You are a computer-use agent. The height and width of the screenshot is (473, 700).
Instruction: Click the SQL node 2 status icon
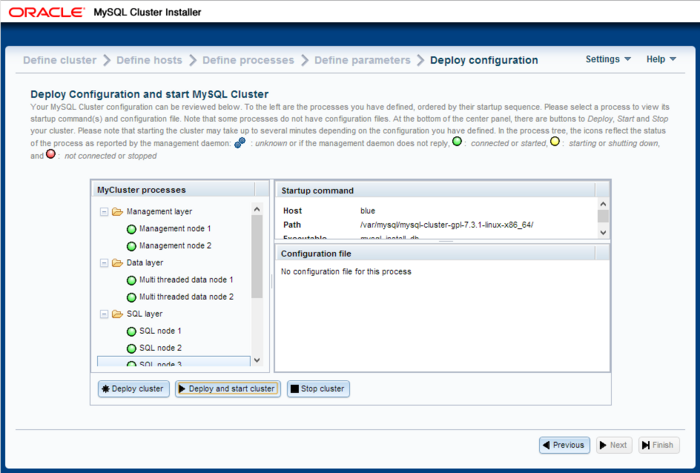(131, 348)
